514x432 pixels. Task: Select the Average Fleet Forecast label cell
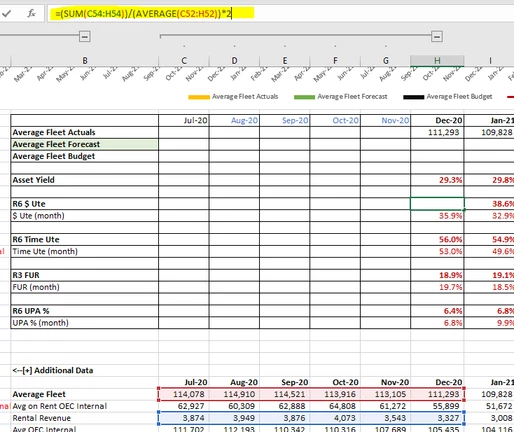[85, 144]
